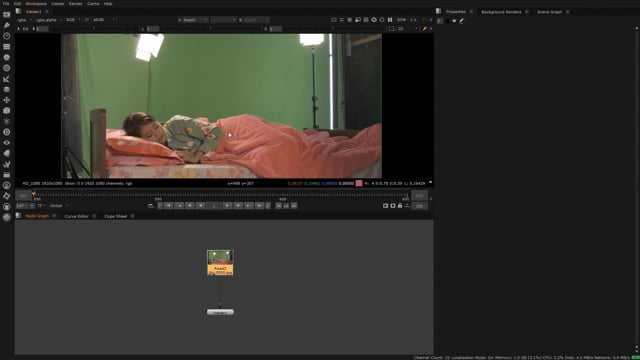The height and width of the screenshot is (360, 640).
Task: Switch to the Curve Editor tab
Action: (x=76, y=216)
